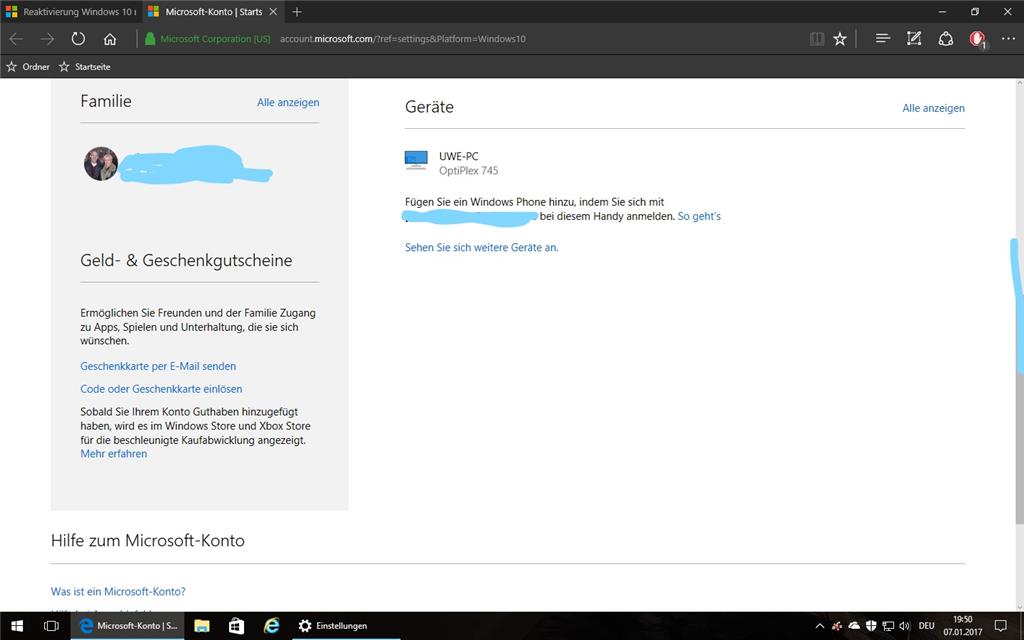Reload the page with the refresh icon
Screen dimensions: 1024x640
click(x=78, y=39)
